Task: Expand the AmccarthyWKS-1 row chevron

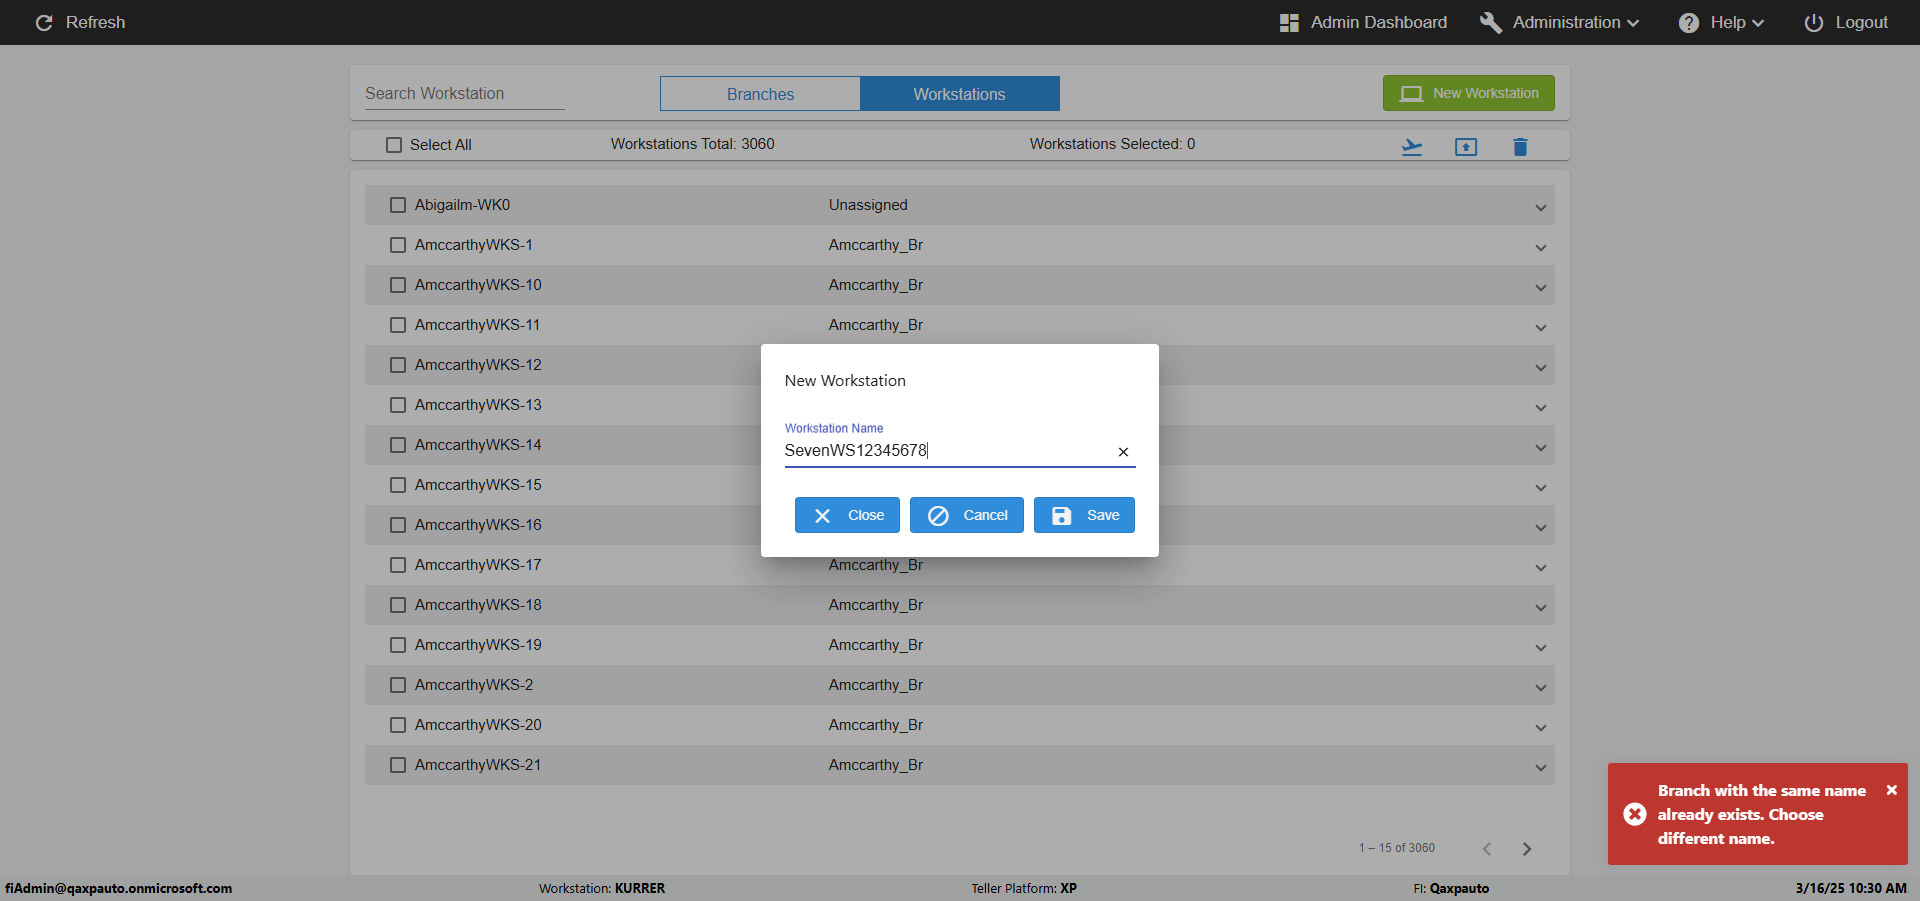Action: click(x=1541, y=248)
